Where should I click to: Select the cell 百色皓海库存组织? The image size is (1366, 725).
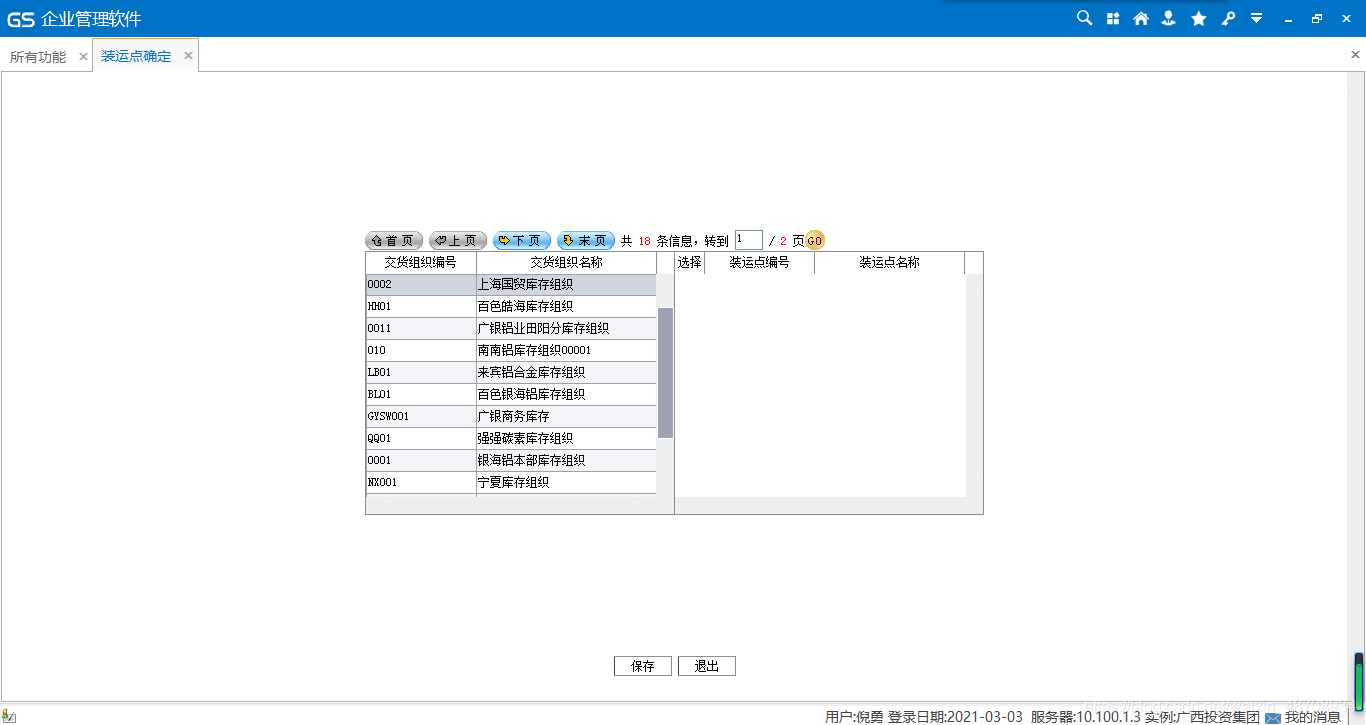[x=567, y=307]
